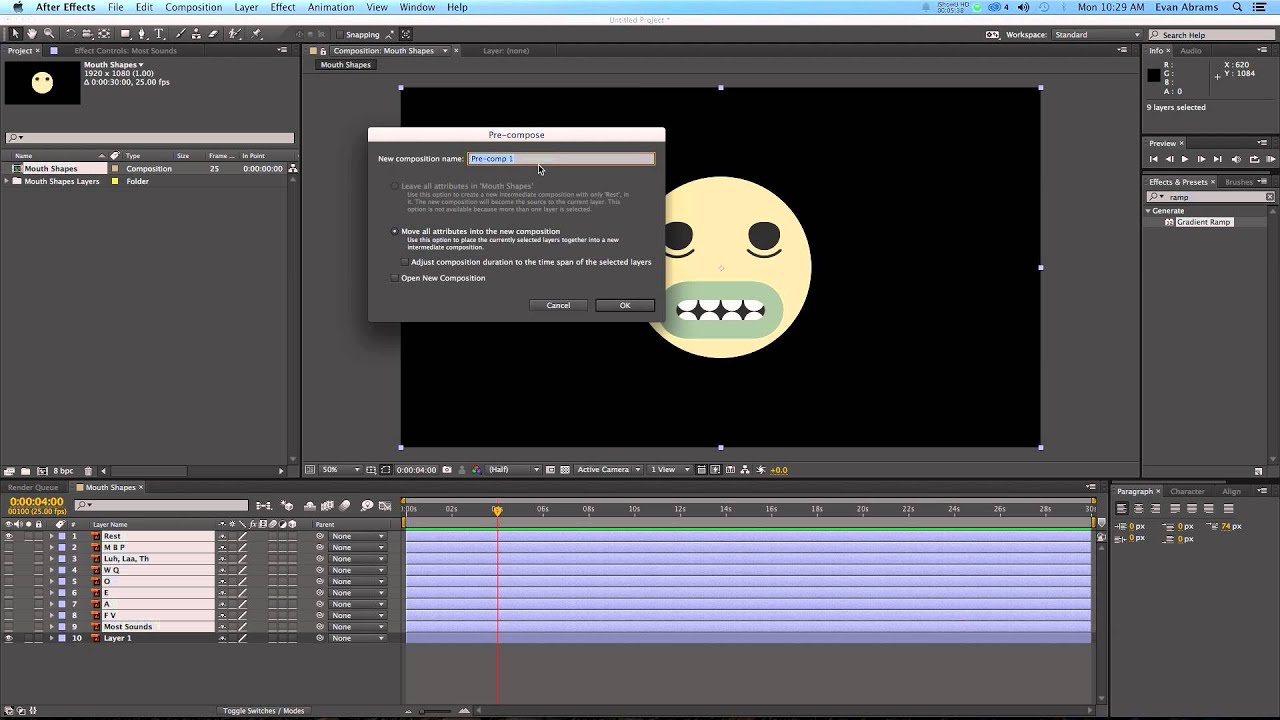
Task: Select Move all attributes radio button
Action: point(395,231)
